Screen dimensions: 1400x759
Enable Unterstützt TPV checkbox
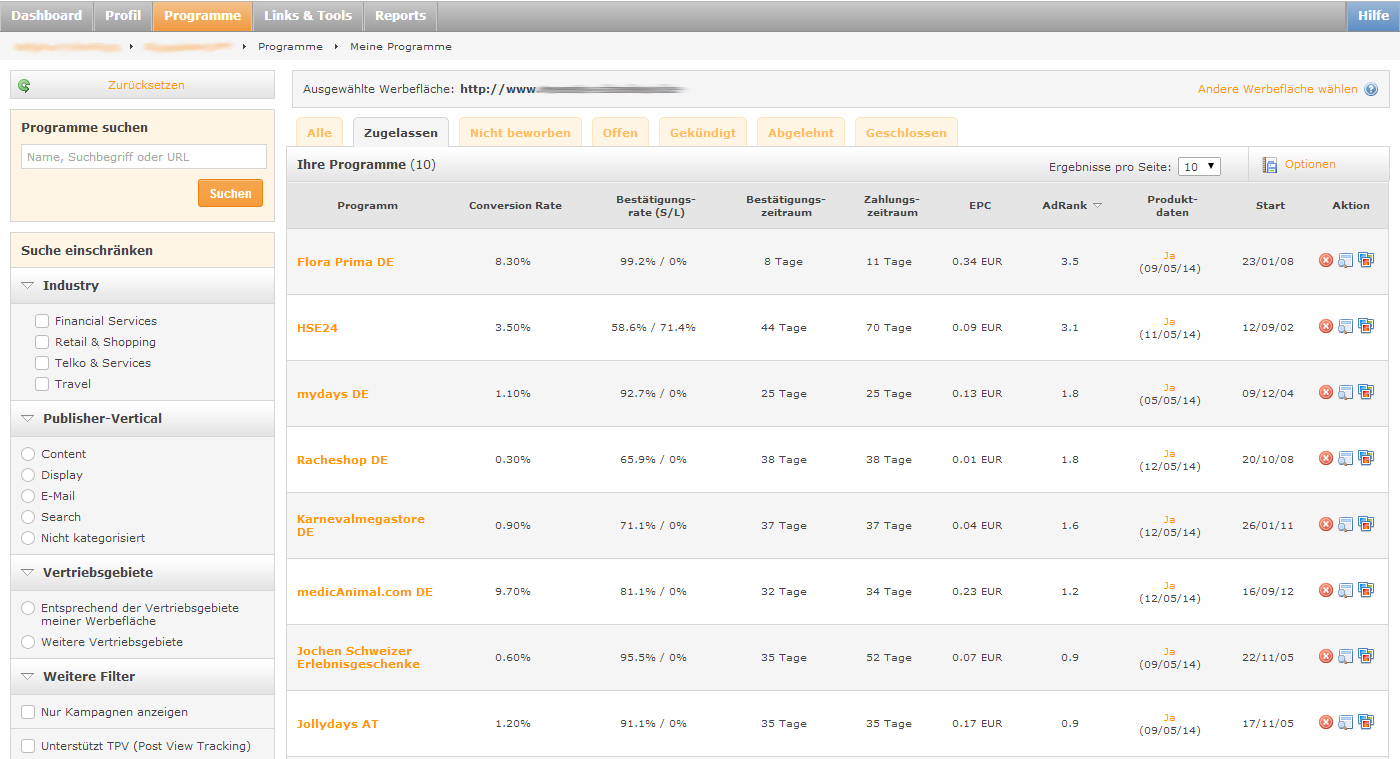click(x=28, y=746)
